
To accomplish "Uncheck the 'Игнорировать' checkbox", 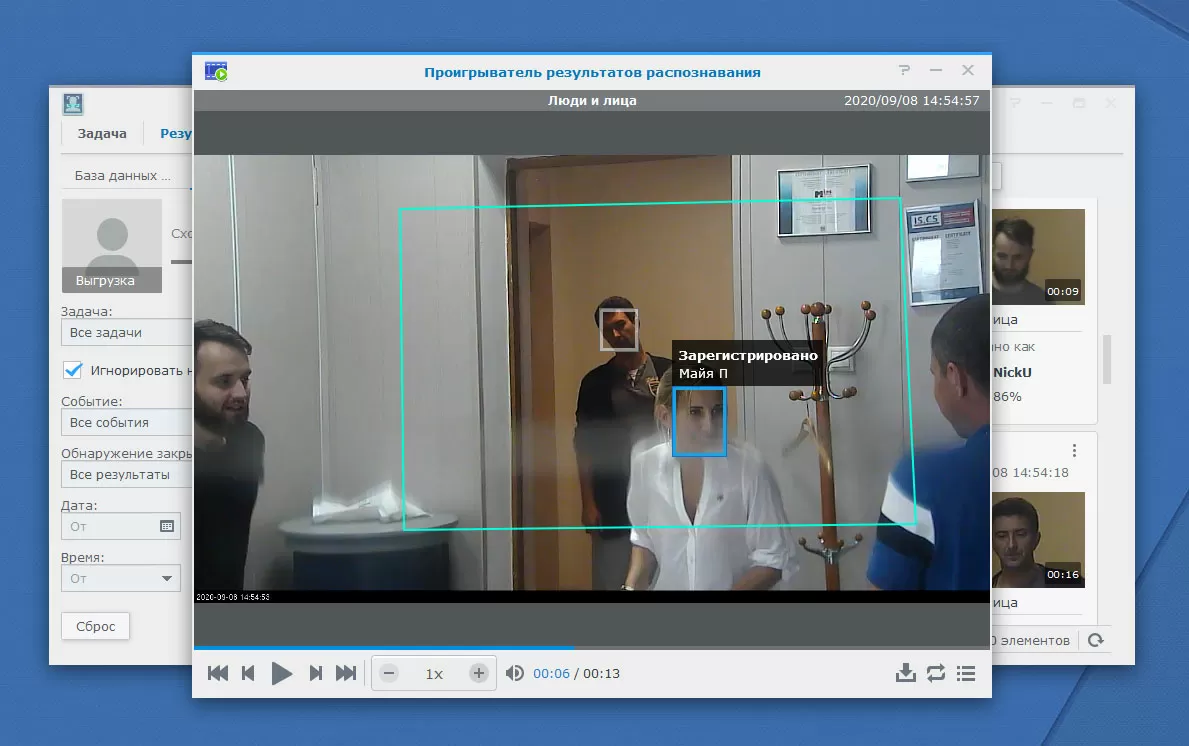I will (72, 370).
